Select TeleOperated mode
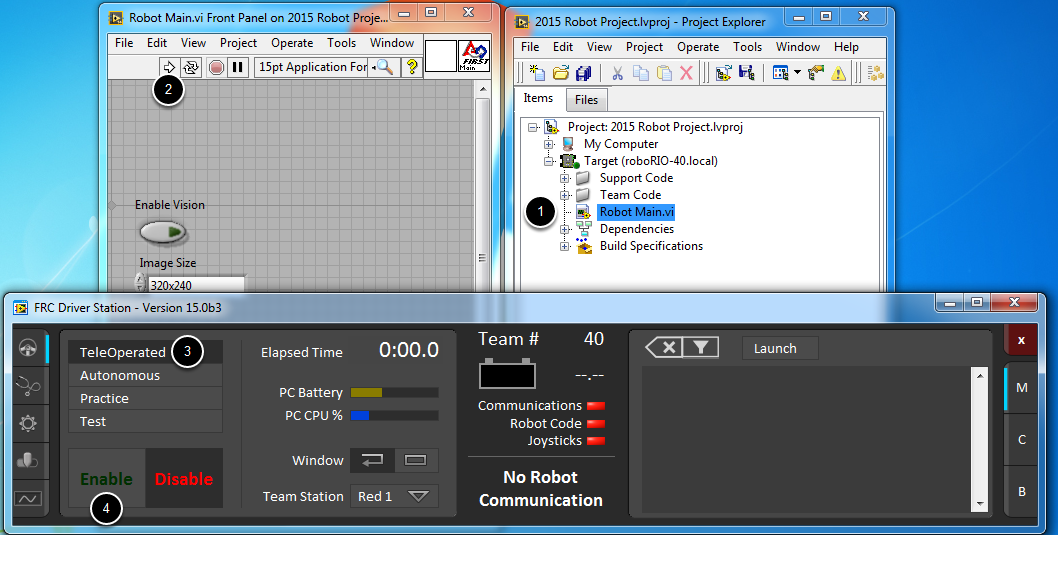Screen dimensions: 1058x569 146,352
